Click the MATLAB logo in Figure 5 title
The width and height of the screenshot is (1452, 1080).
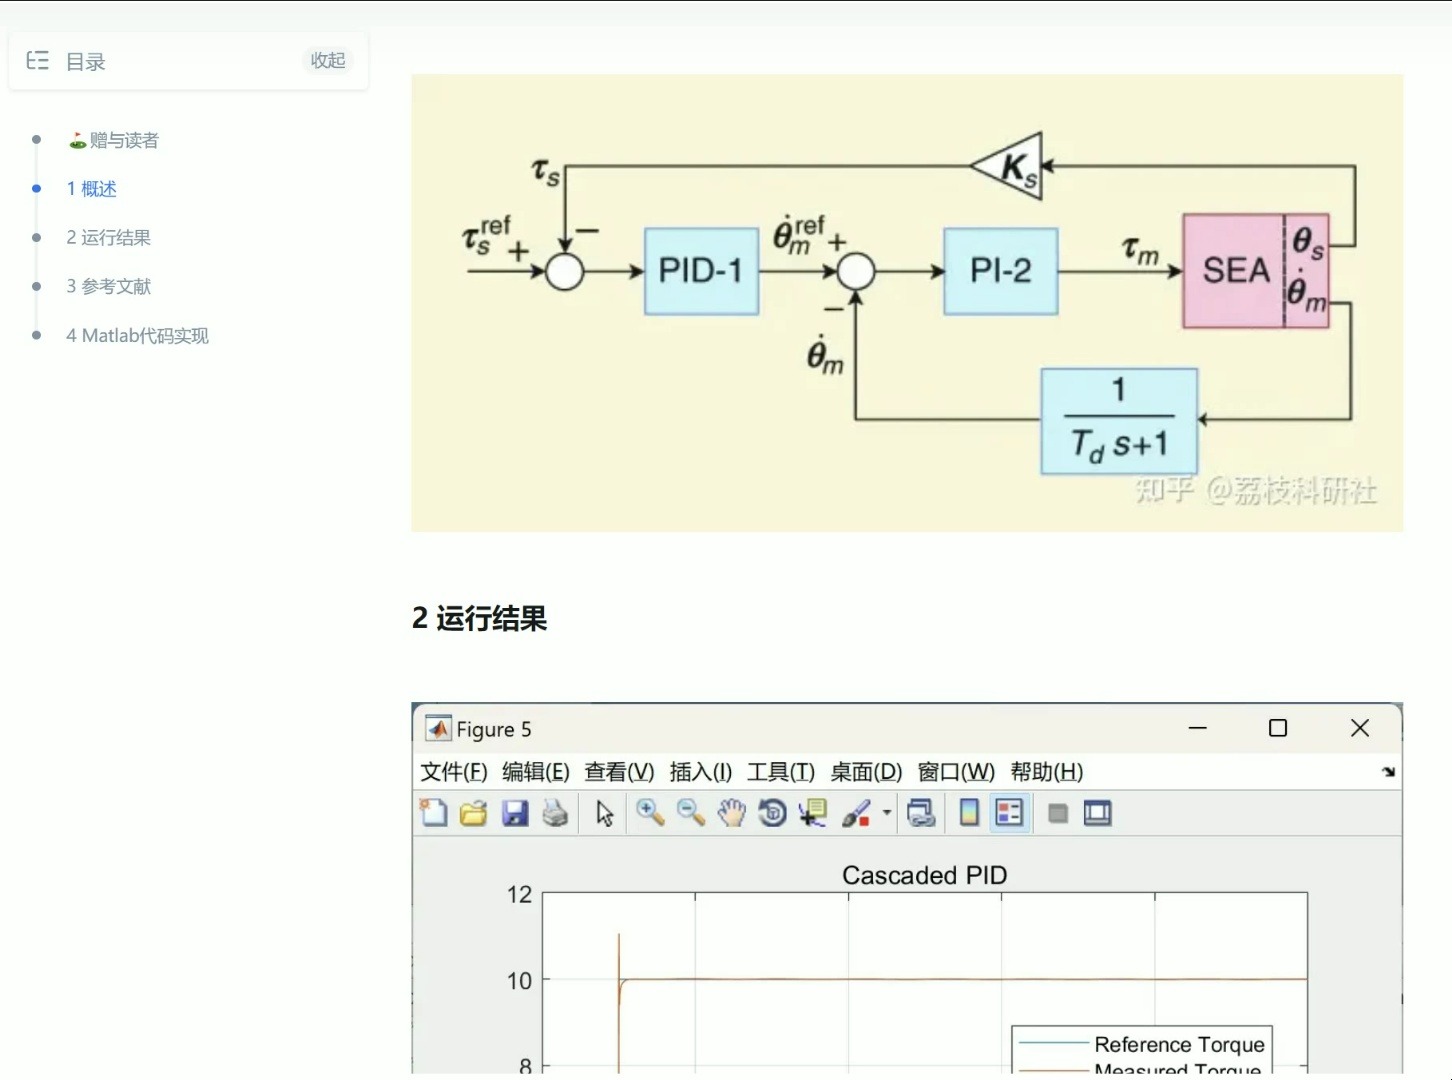coord(438,729)
